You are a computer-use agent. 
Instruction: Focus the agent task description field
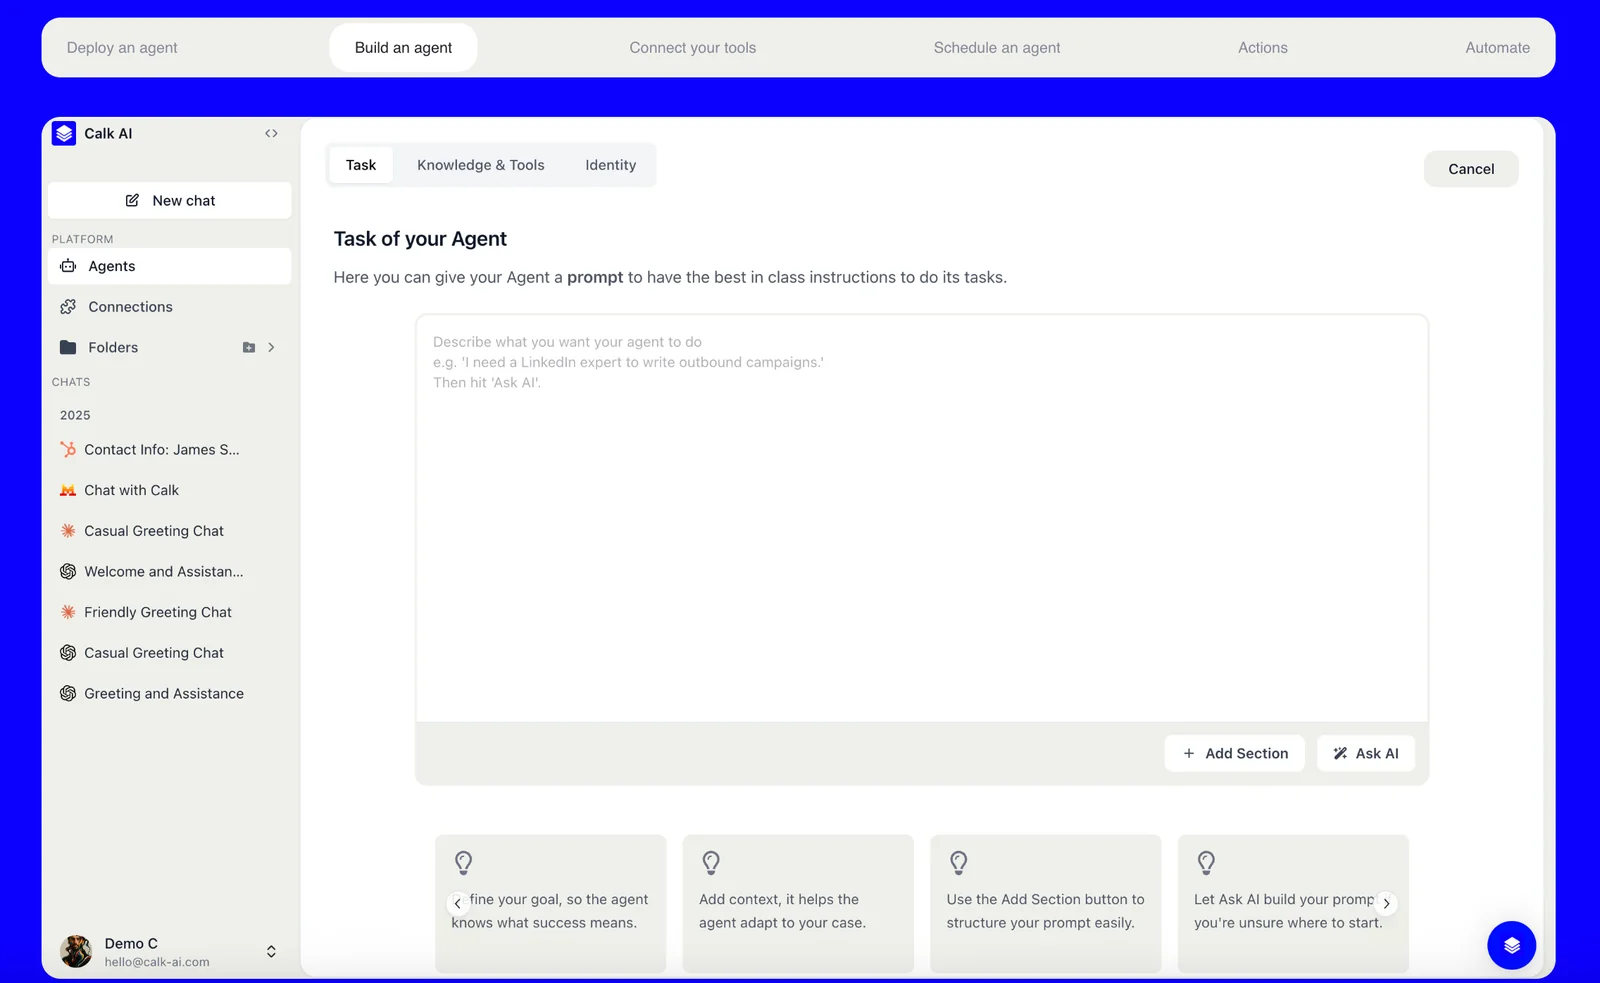921,520
